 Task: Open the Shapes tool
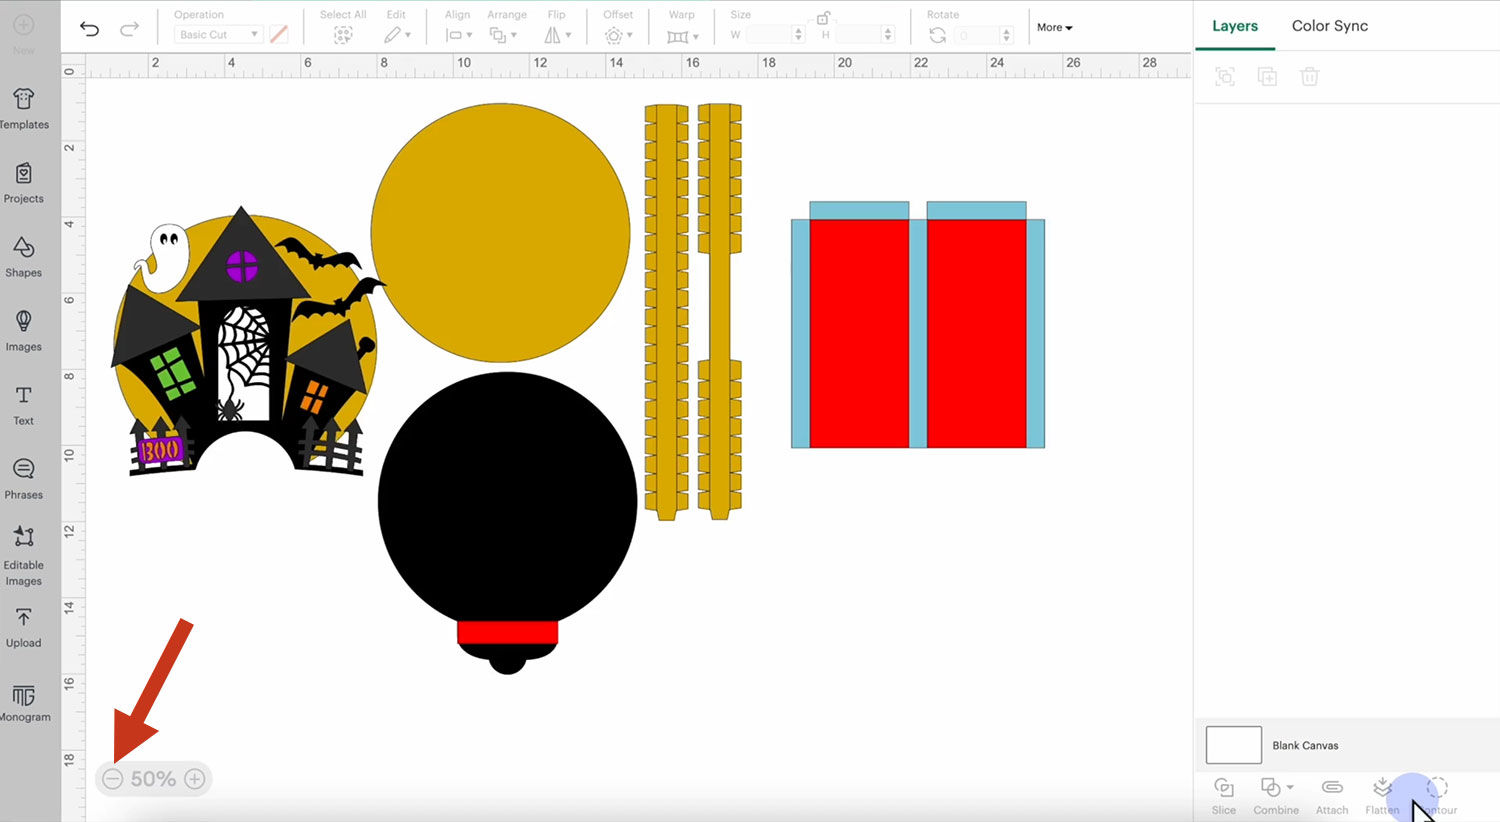[24, 257]
